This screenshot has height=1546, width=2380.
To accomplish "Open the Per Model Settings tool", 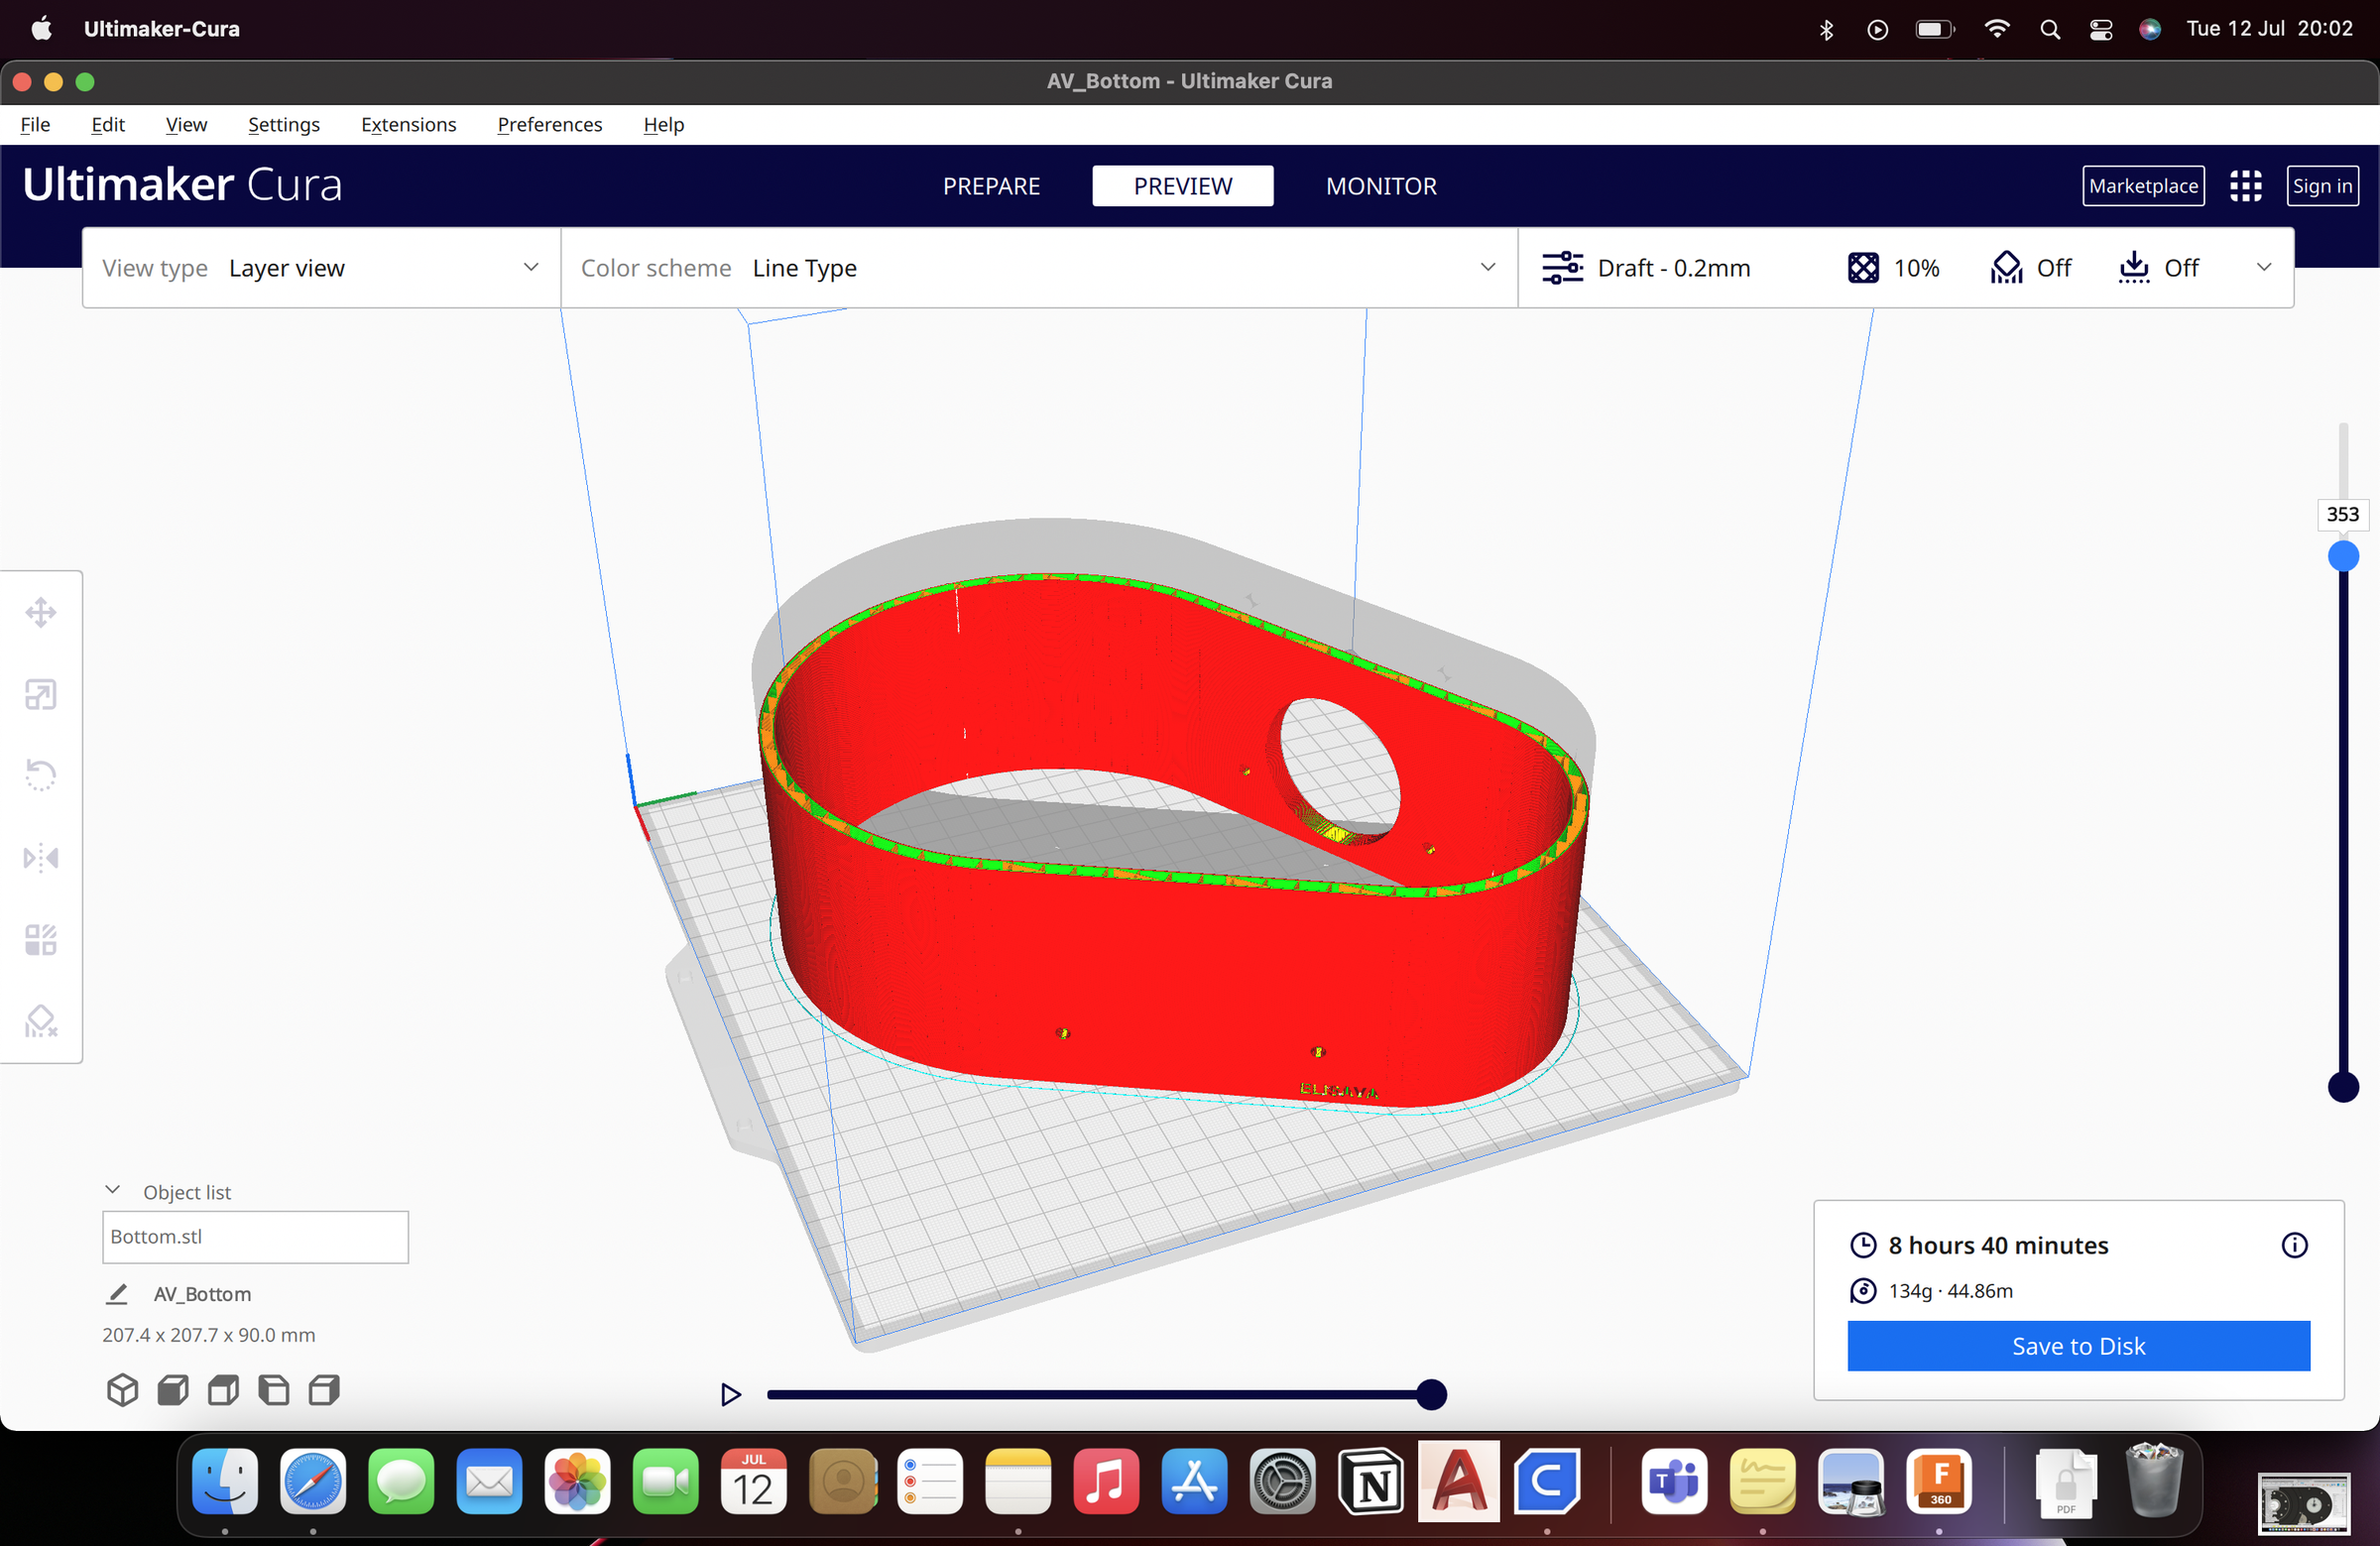I will point(40,939).
